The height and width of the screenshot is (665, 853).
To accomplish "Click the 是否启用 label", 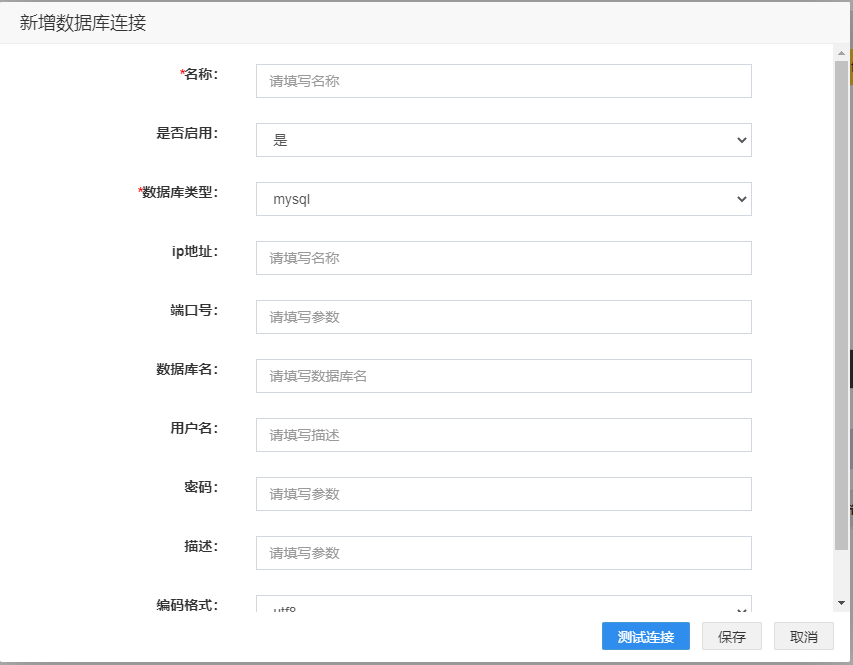I will (187, 133).
